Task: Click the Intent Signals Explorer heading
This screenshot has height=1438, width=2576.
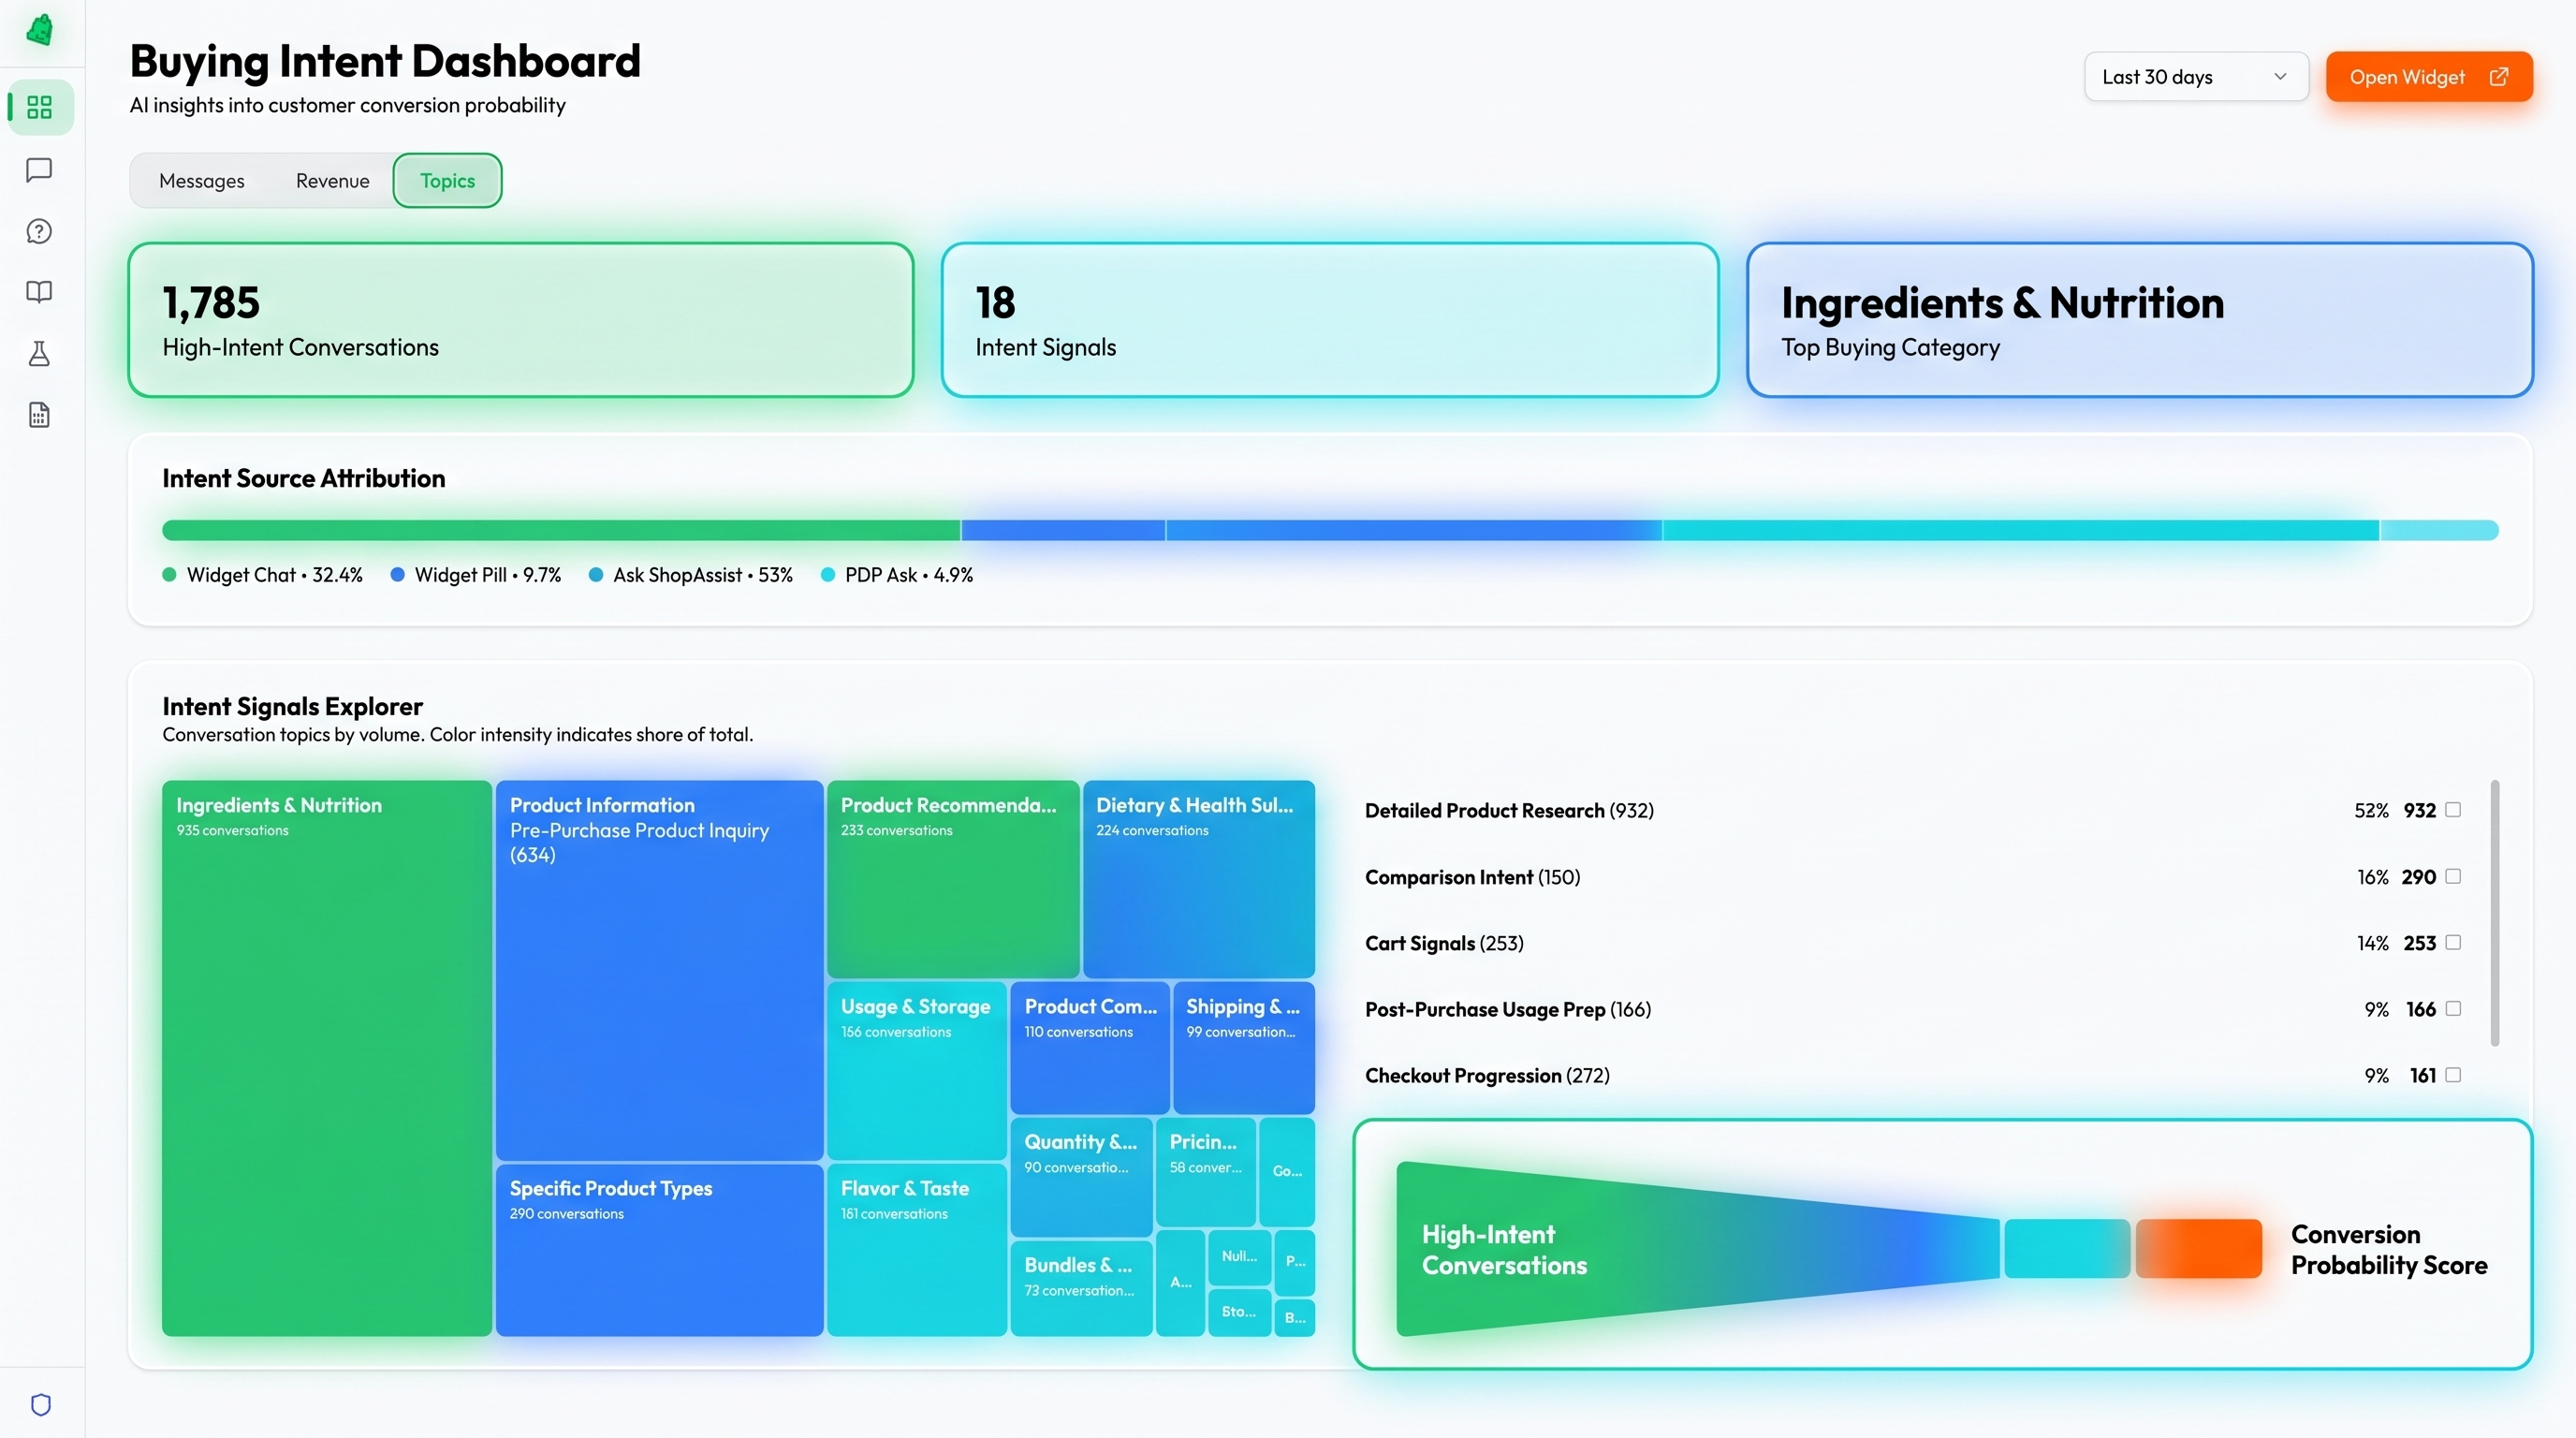Action: pos(293,706)
